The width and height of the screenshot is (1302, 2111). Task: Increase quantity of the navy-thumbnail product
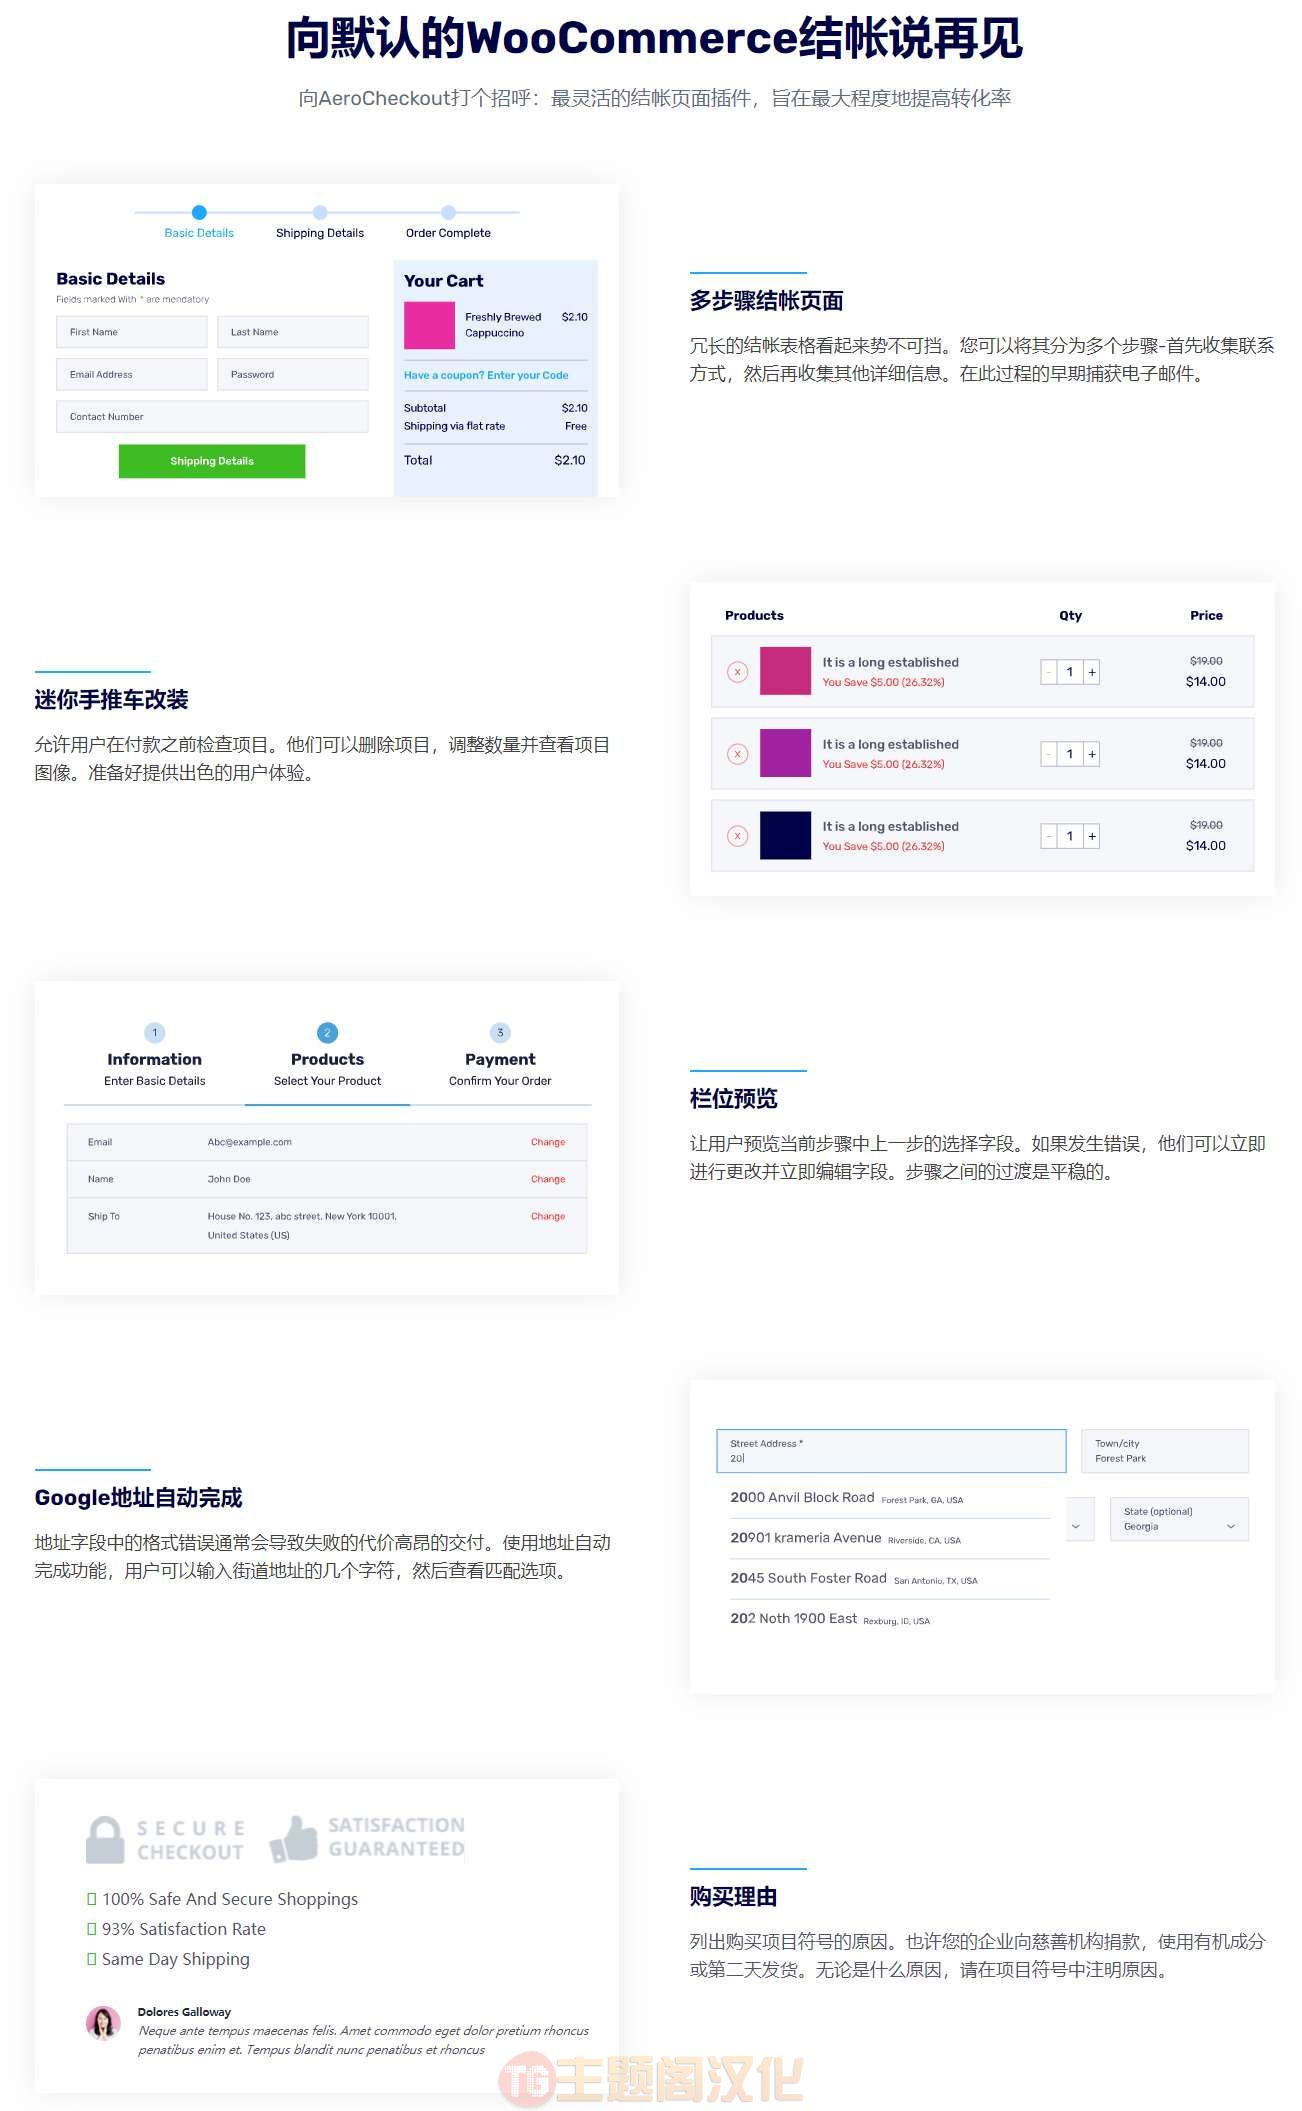1092,836
